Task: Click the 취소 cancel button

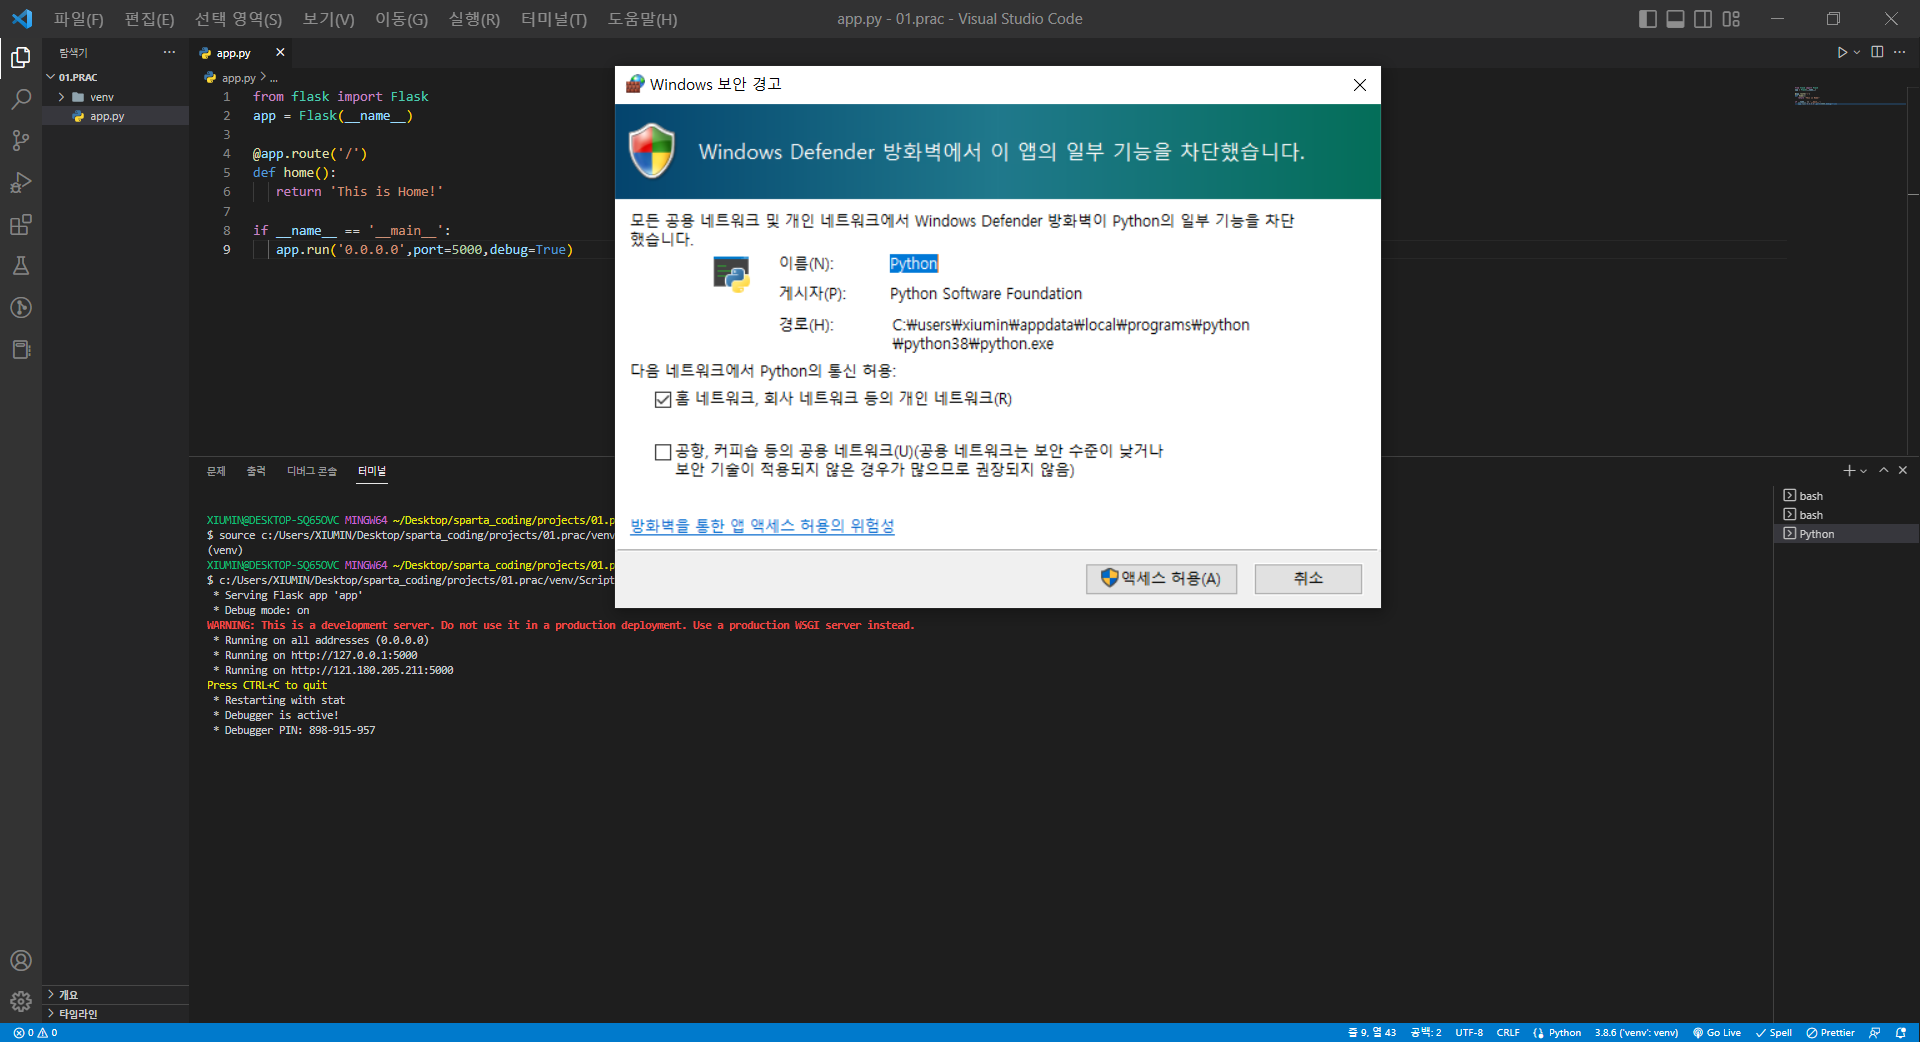Action: coord(1308,579)
